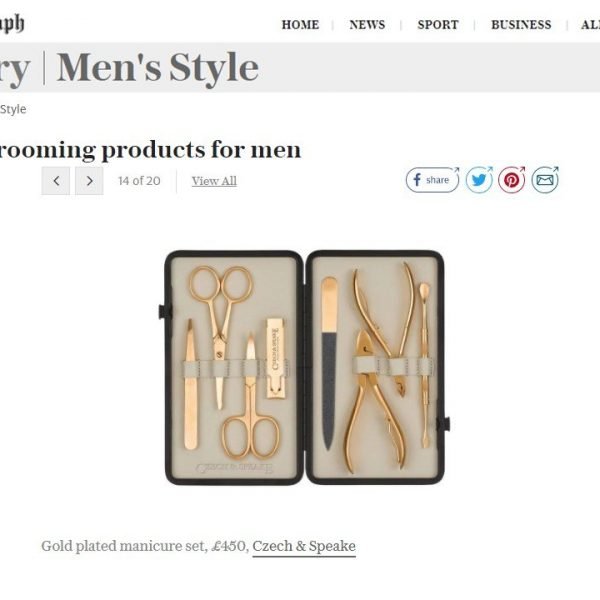Viewport: 600px width, 600px height.
Task: Email this gallery via envelope icon
Action: coord(545,180)
